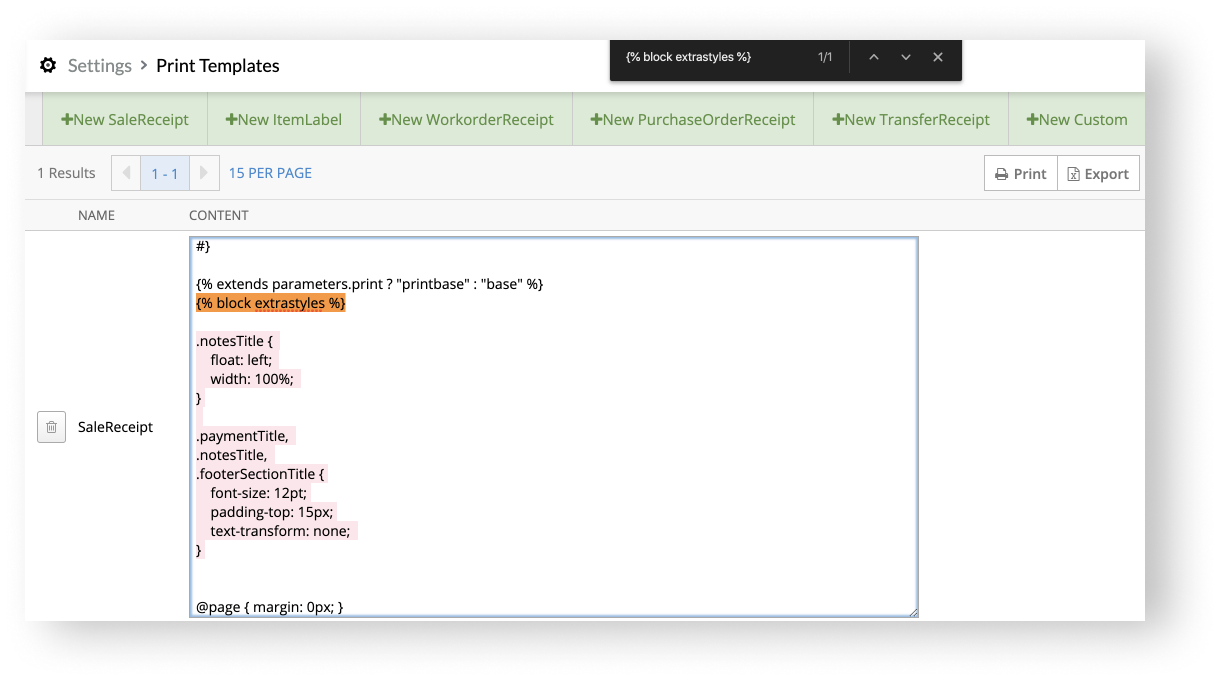
Task: Click the text-transform: none line
Action: 280,531
